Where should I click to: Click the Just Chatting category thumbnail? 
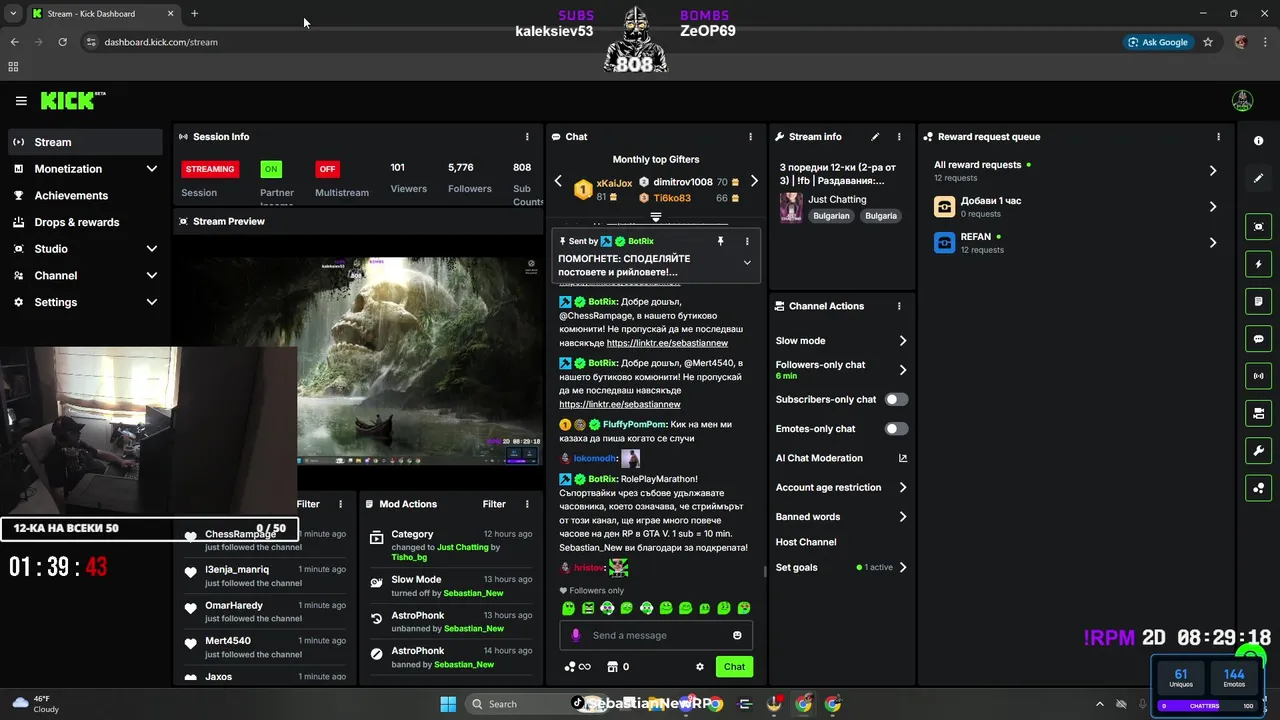pyautogui.click(x=791, y=207)
